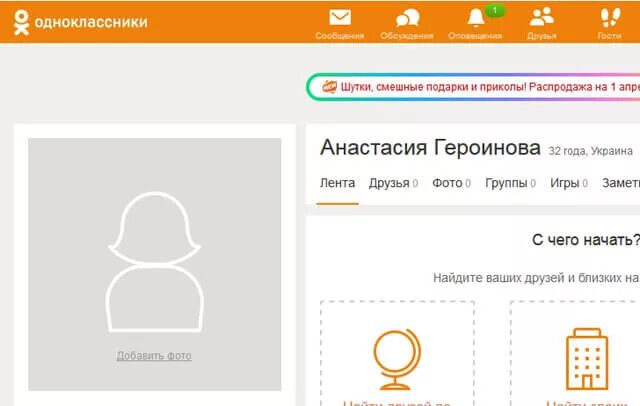The width and height of the screenshot is (640, 406).
Task: Switch to the Лента tab
Action: 337,183
